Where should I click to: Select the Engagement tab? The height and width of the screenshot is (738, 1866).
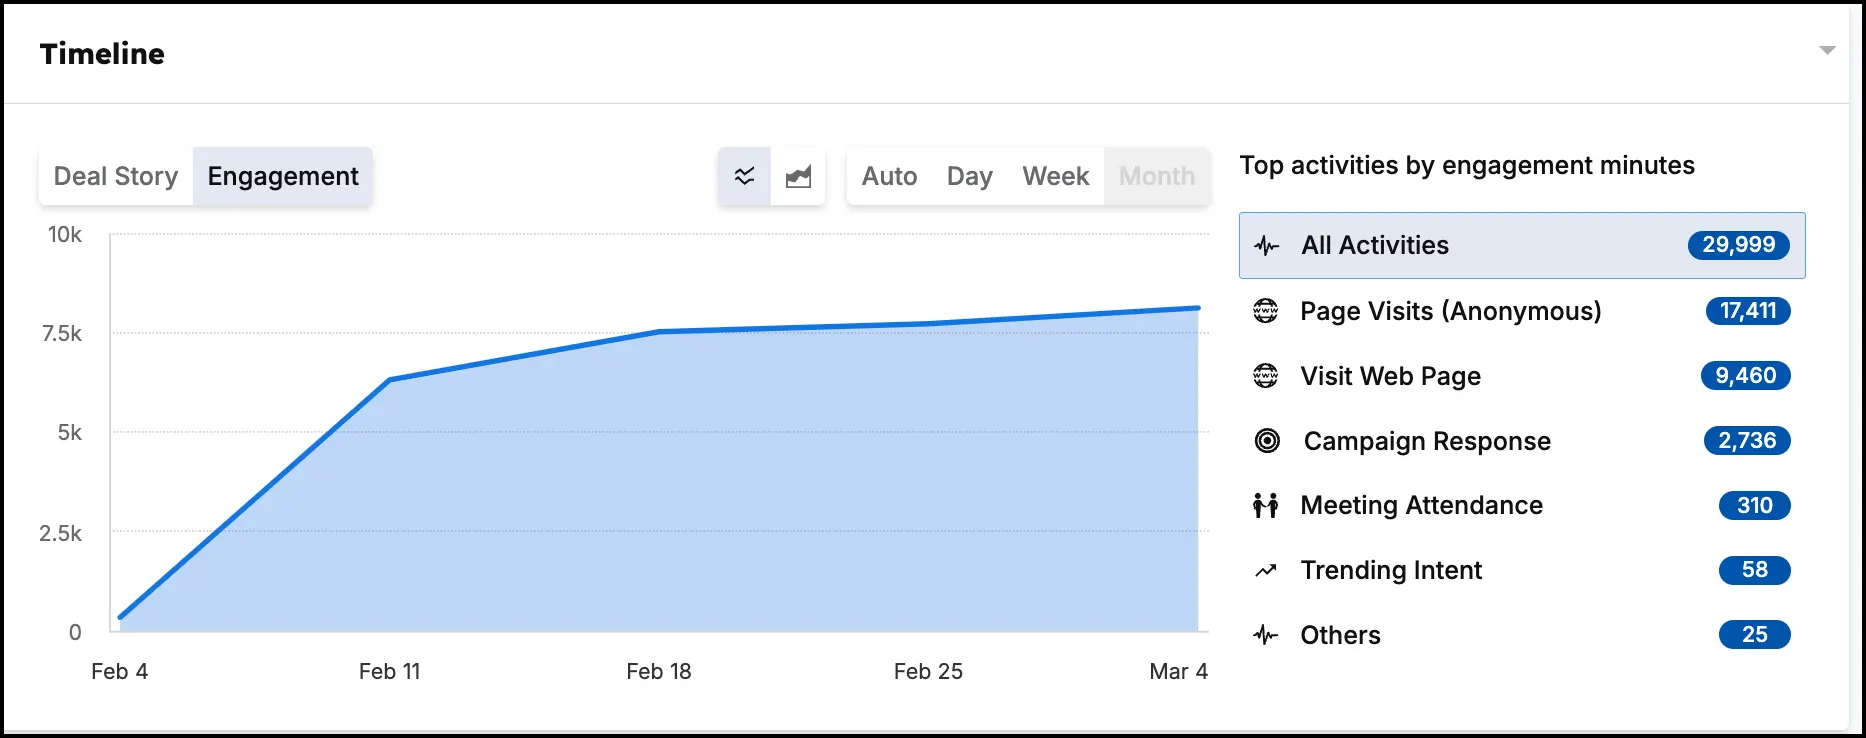(283, 177)
